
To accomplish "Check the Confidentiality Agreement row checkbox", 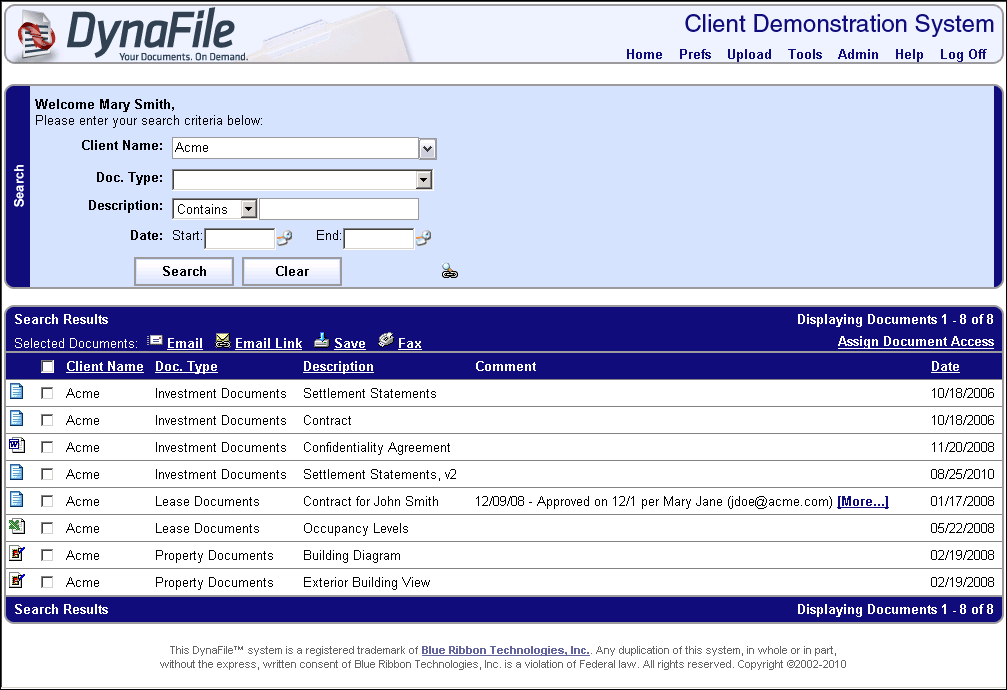I will tap(47, 447).
